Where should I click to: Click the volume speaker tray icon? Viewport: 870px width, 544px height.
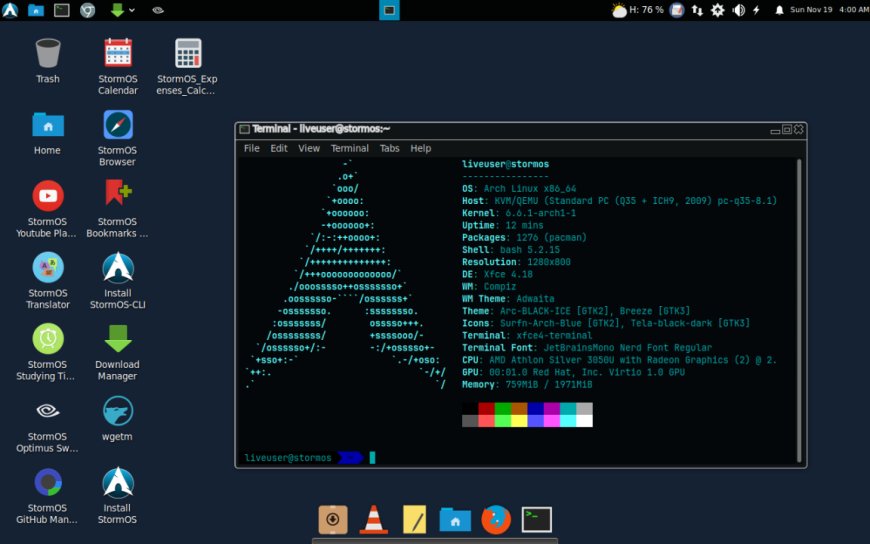pos(739,10)
